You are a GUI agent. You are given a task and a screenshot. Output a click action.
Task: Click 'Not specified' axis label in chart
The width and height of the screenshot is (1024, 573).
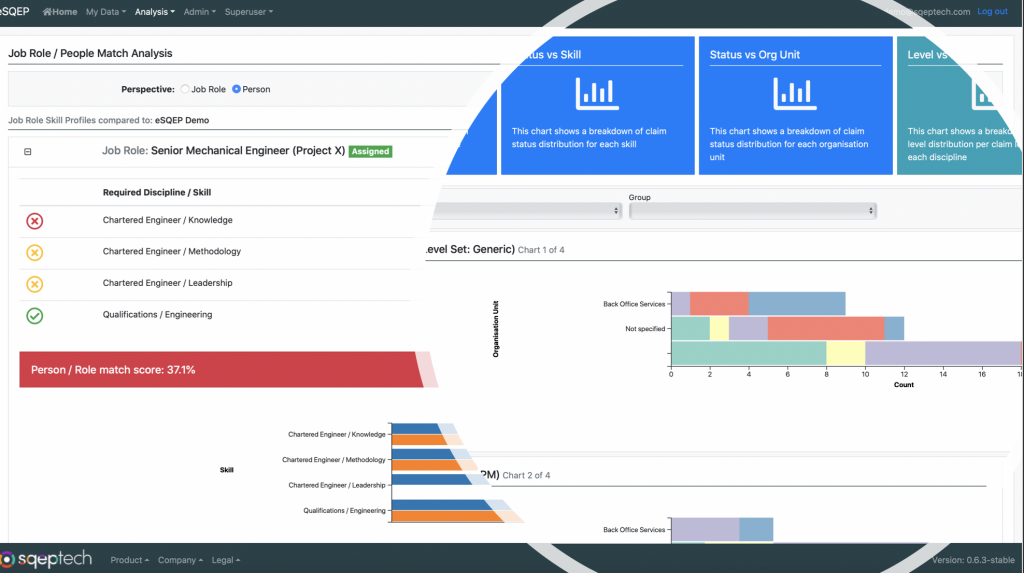(x=645, y=329)
